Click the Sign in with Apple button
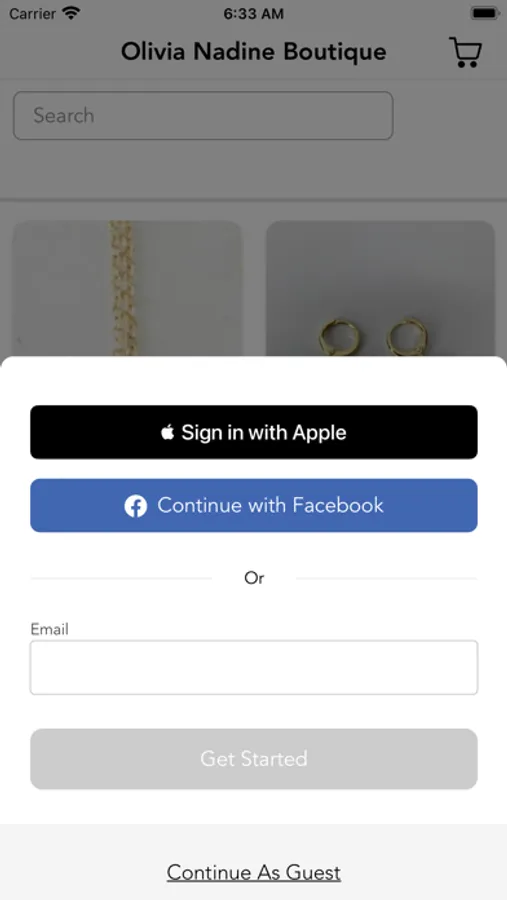Image resolution: width=507 pixels, height=900 pixels. [254, 432]
